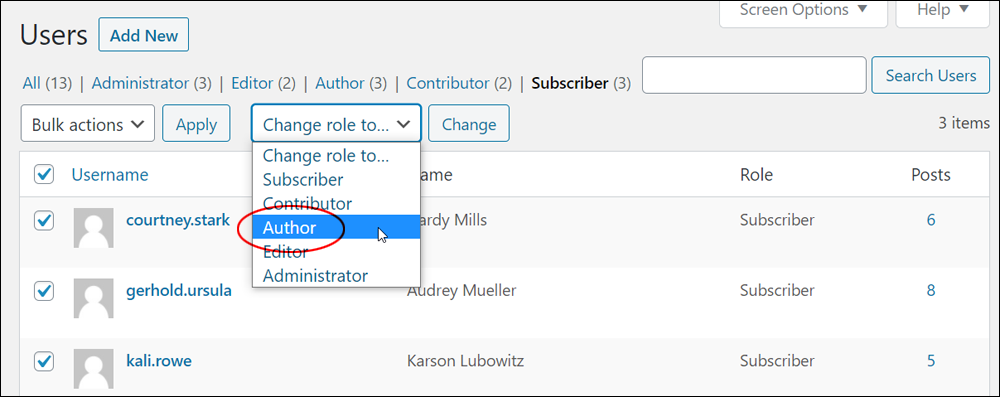
Task: Click the '3 items' count text
Action: pyautogui.click(x=964, y=123)
